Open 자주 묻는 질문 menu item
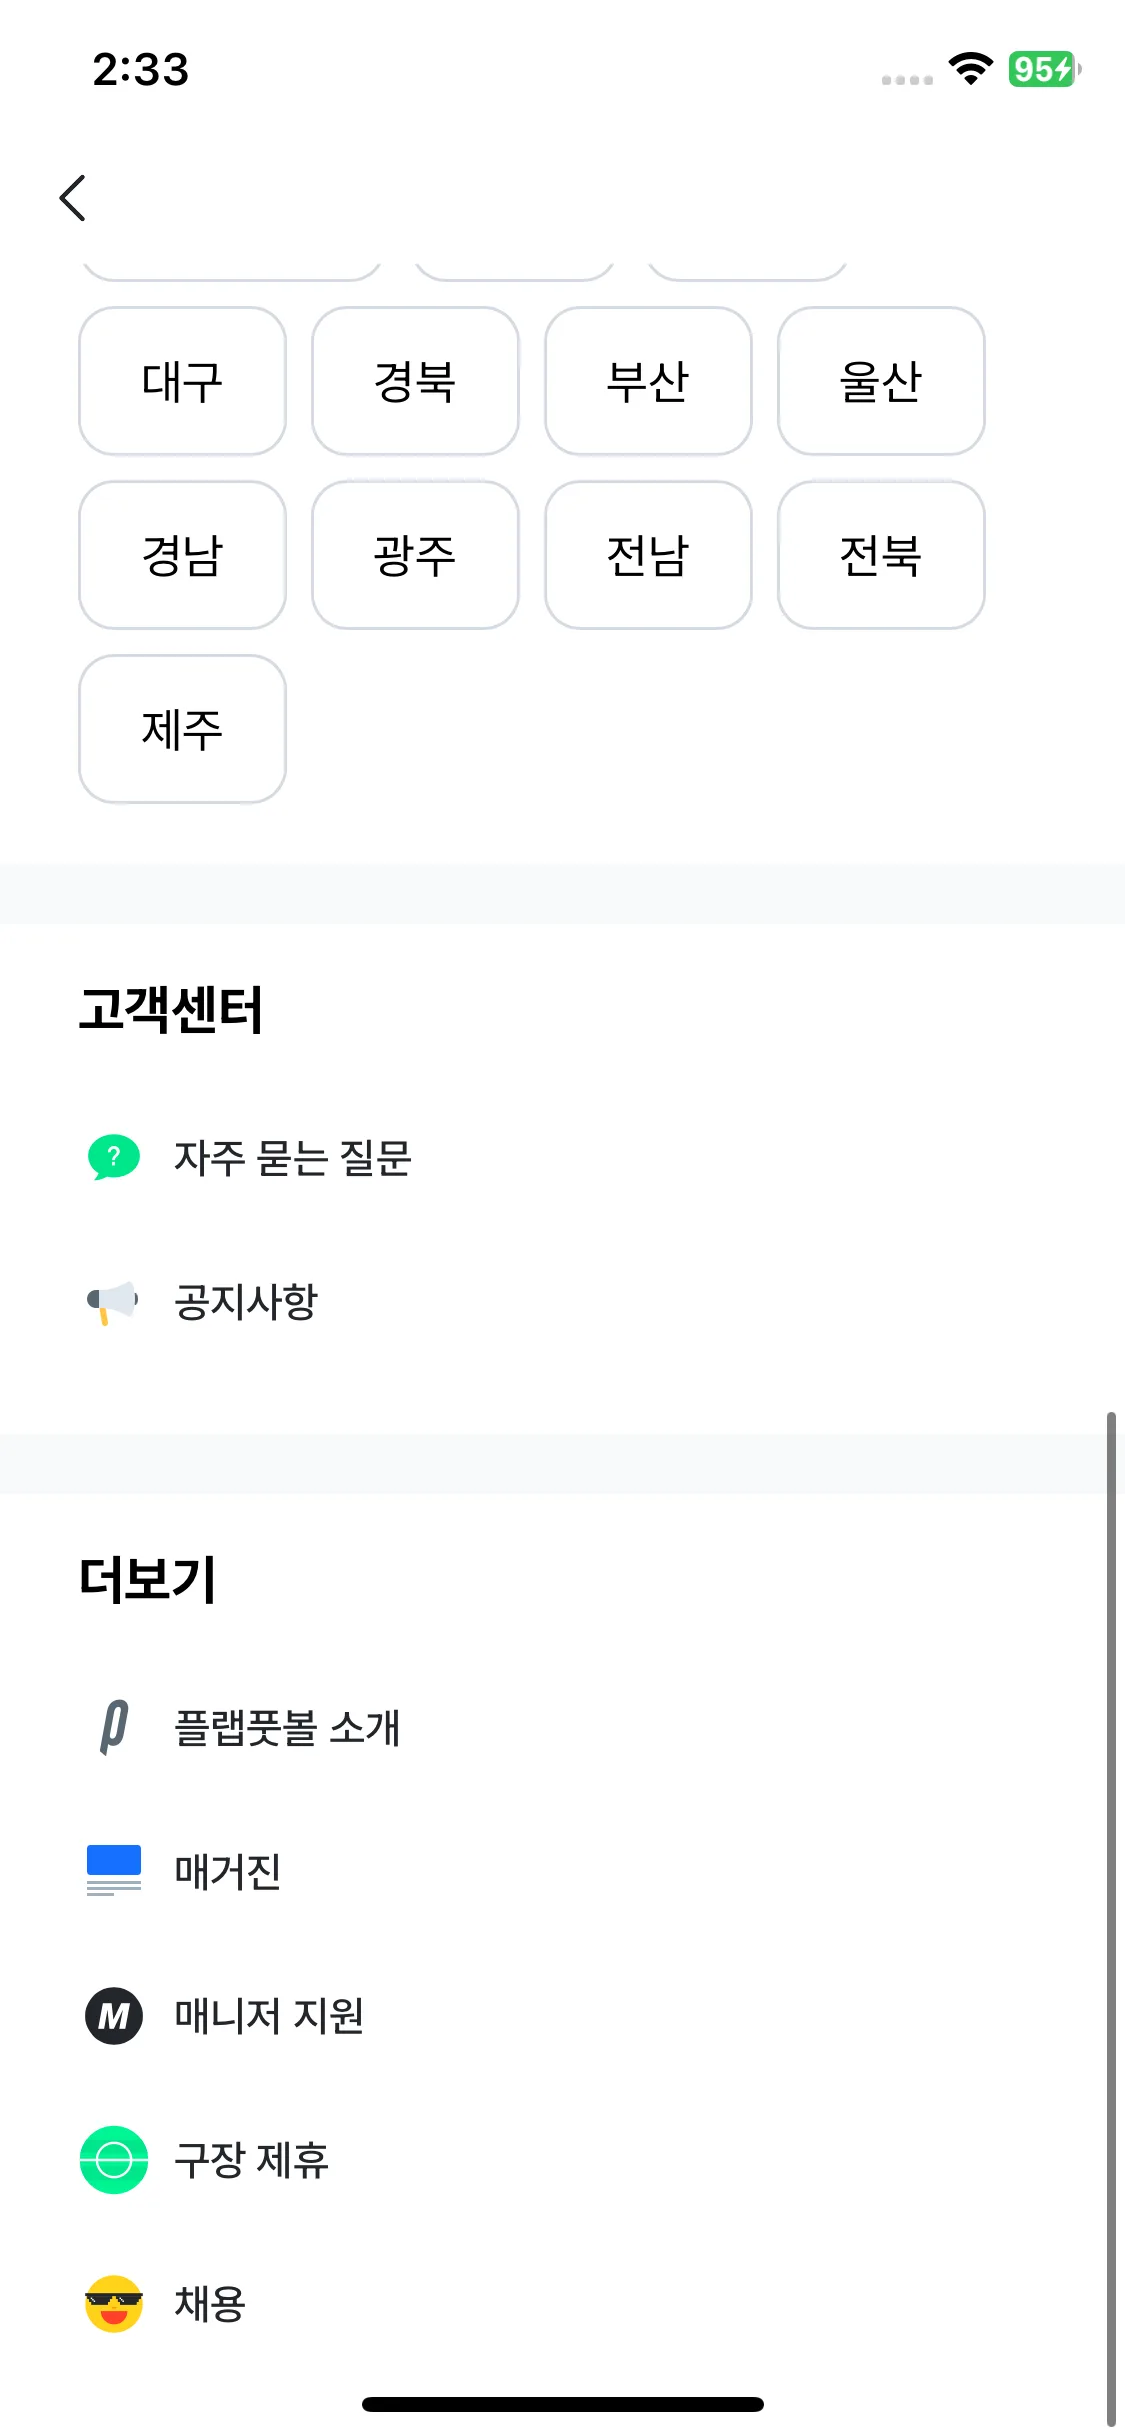 pos(292,1158)
